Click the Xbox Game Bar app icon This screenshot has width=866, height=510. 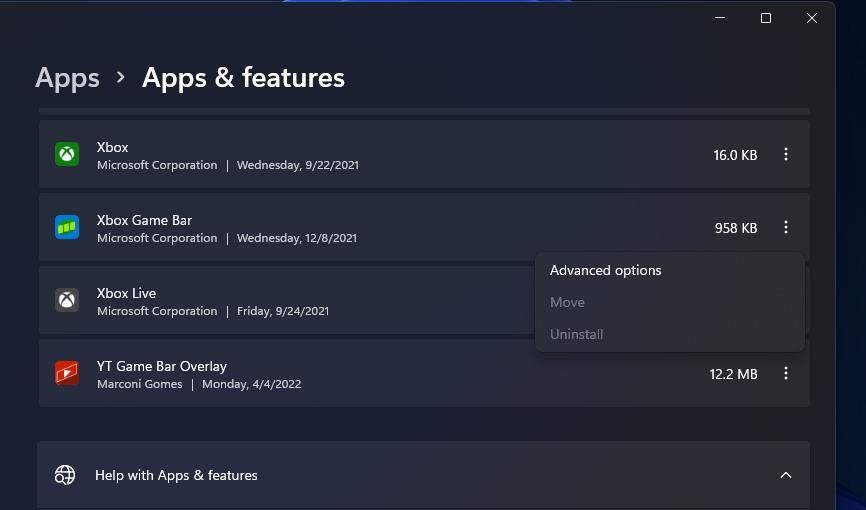tap(67, 227)
